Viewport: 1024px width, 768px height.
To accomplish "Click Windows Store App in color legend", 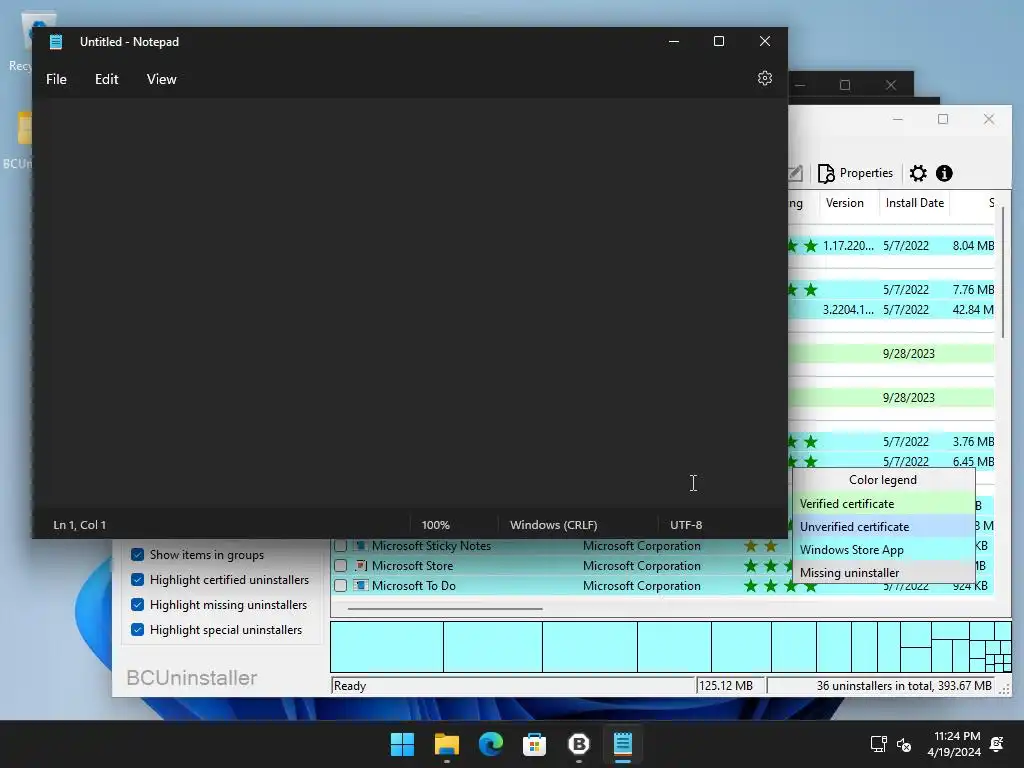I will click(884, 550).
